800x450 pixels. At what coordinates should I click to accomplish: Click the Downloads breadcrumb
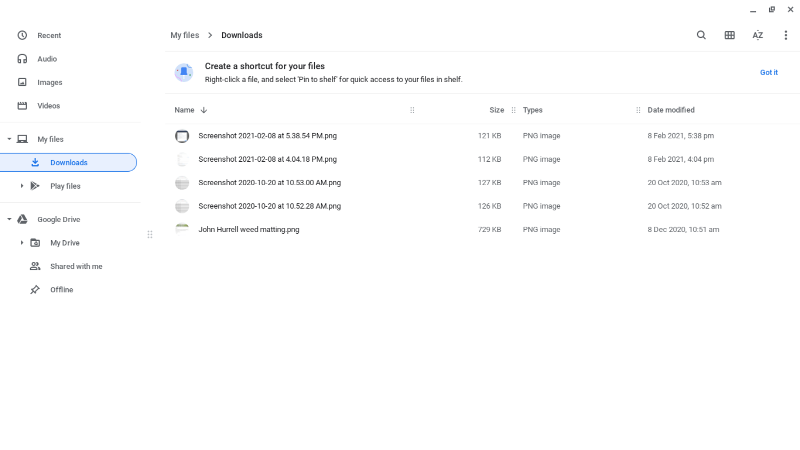point(242,35)
